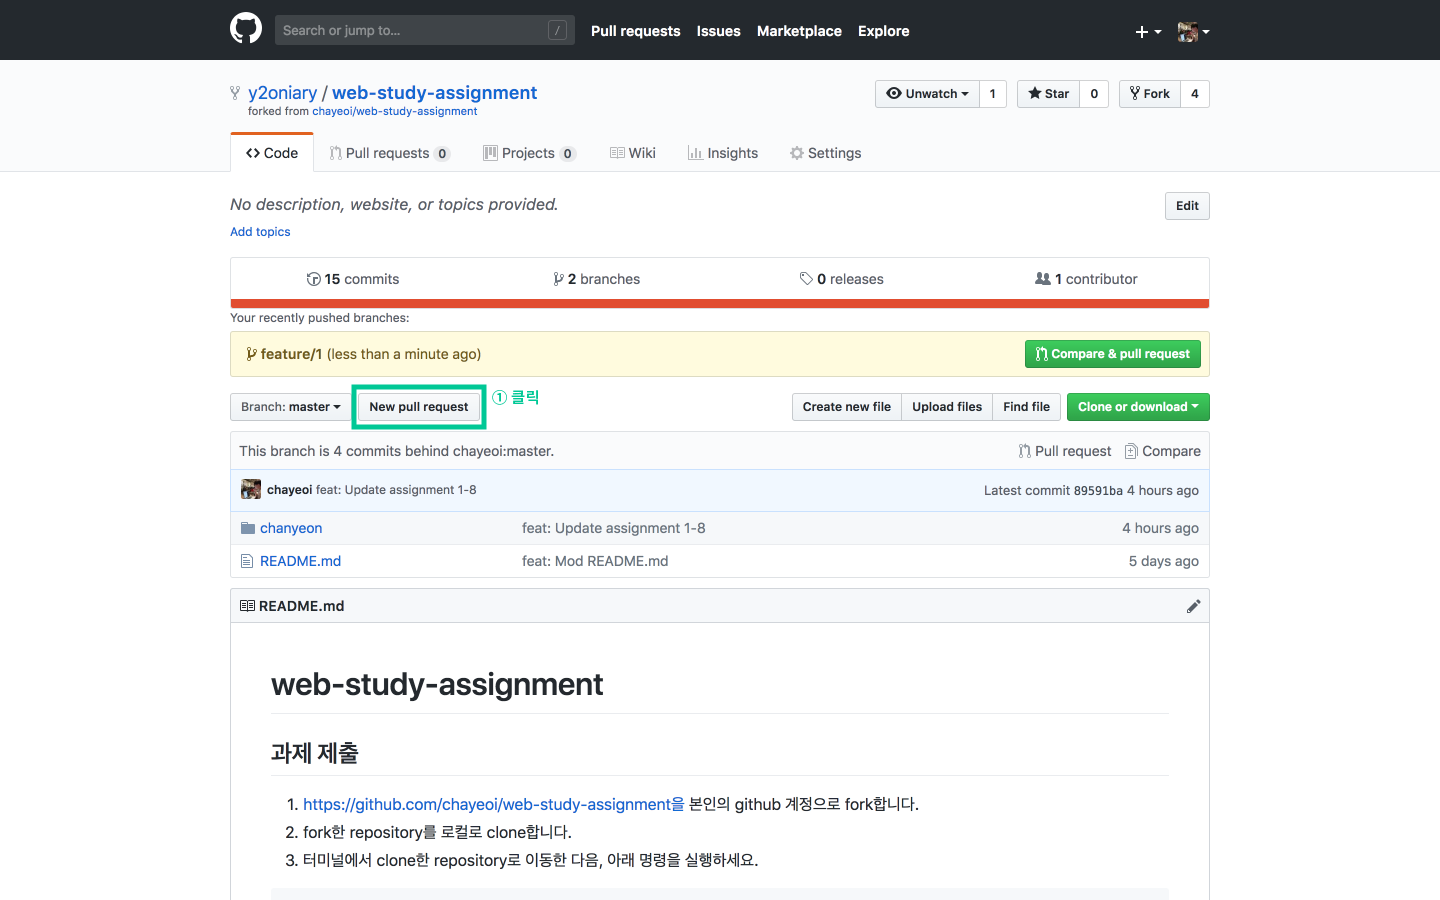This screenshot has width=1440, height=900.
Task: Edit README with pencil icon
Action: 1193,606
